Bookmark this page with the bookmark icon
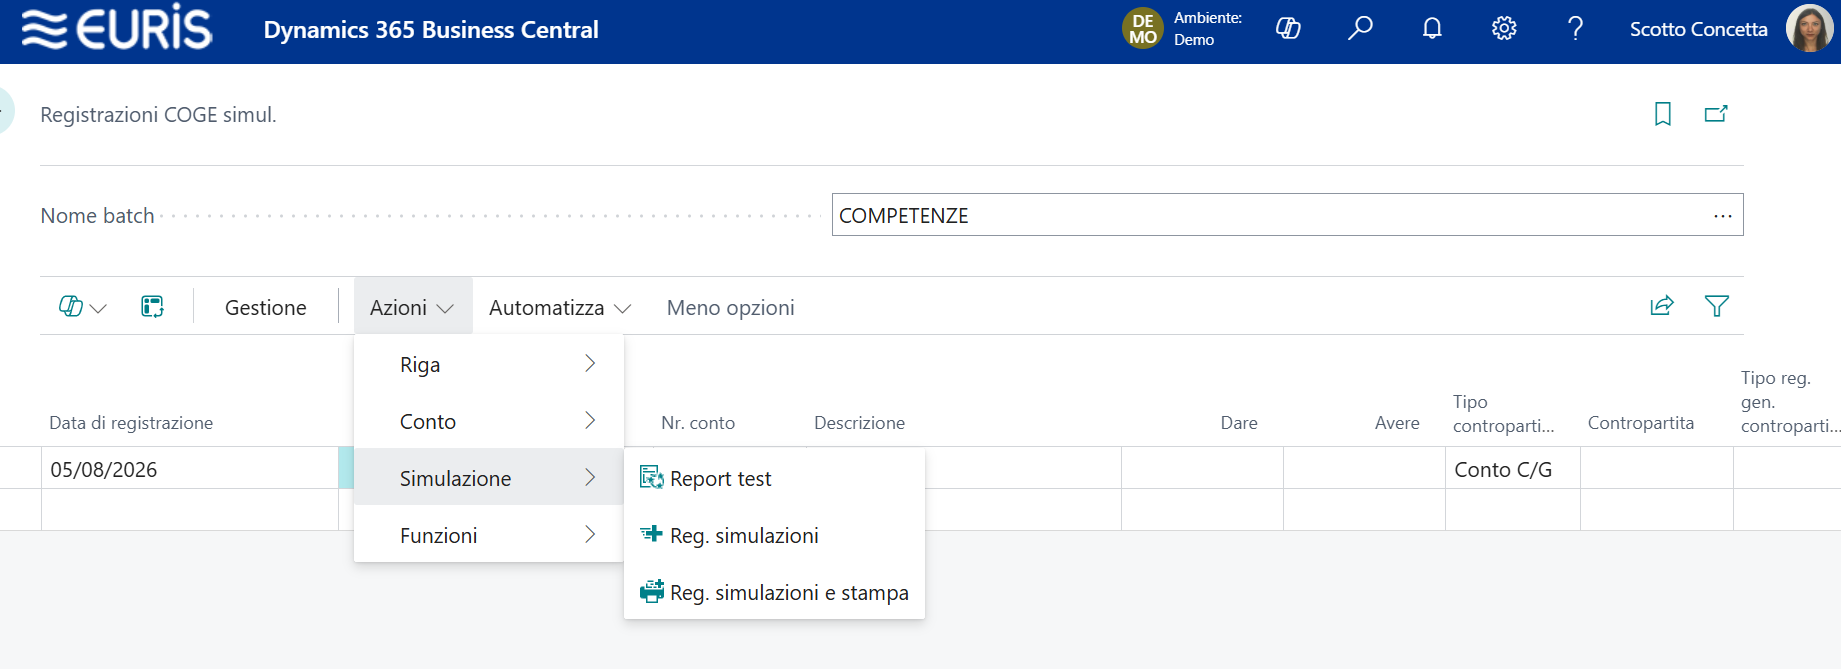 (x=1663, y=114)
